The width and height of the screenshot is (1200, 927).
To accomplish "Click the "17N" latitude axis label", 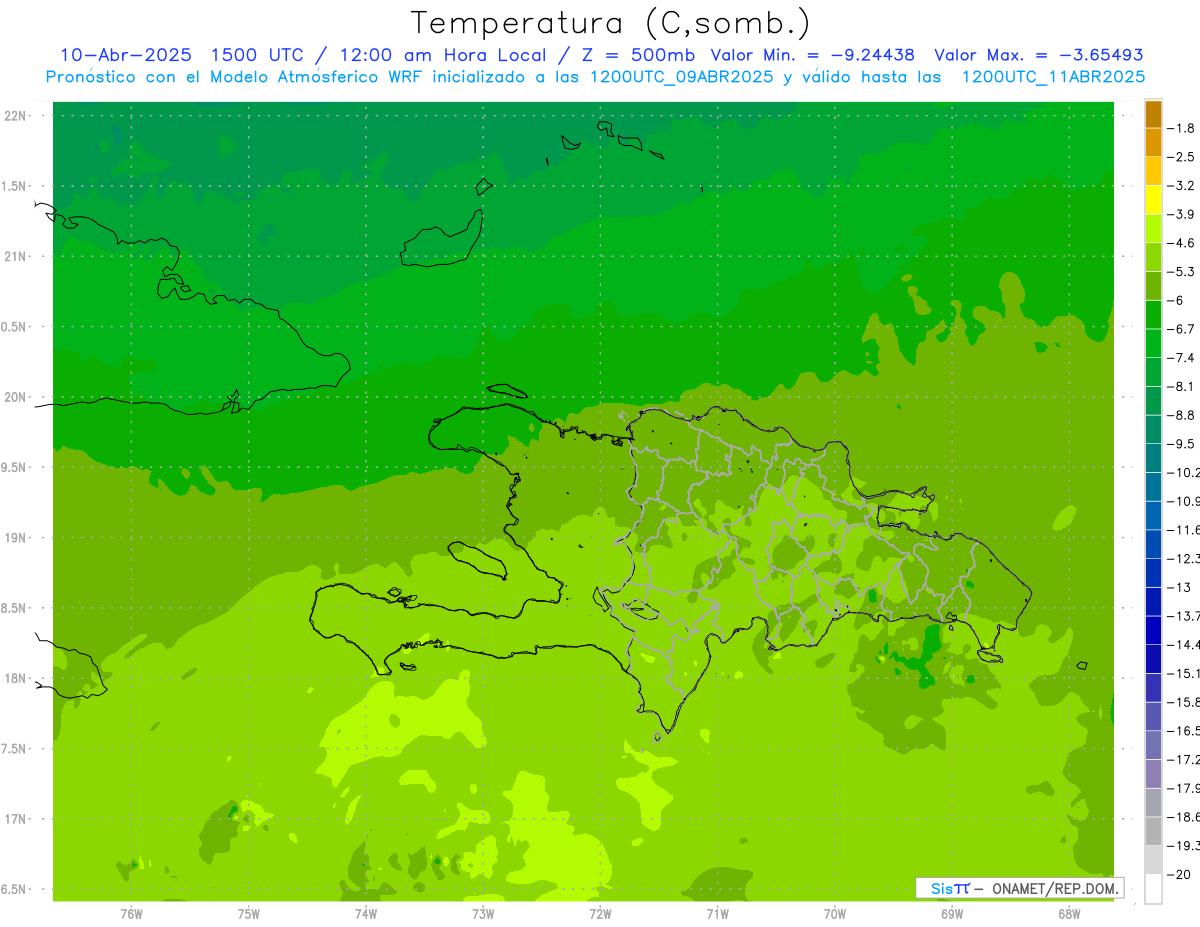I will point(16,820).
